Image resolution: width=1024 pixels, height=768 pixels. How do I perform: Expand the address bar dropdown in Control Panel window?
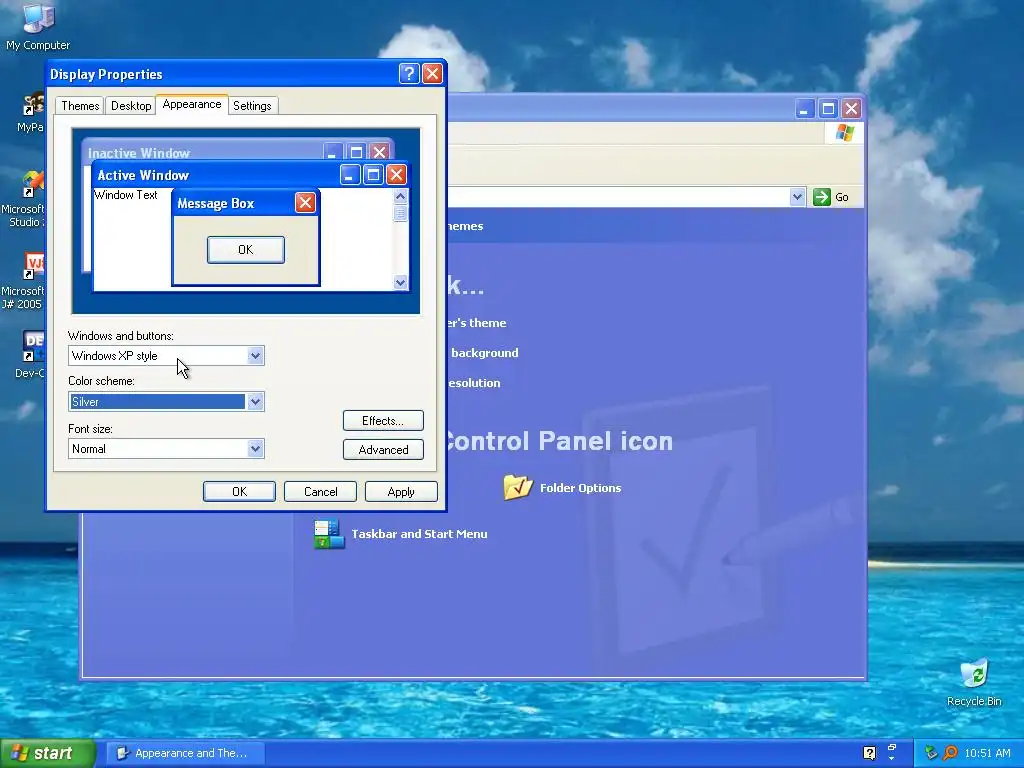[797, 197]
